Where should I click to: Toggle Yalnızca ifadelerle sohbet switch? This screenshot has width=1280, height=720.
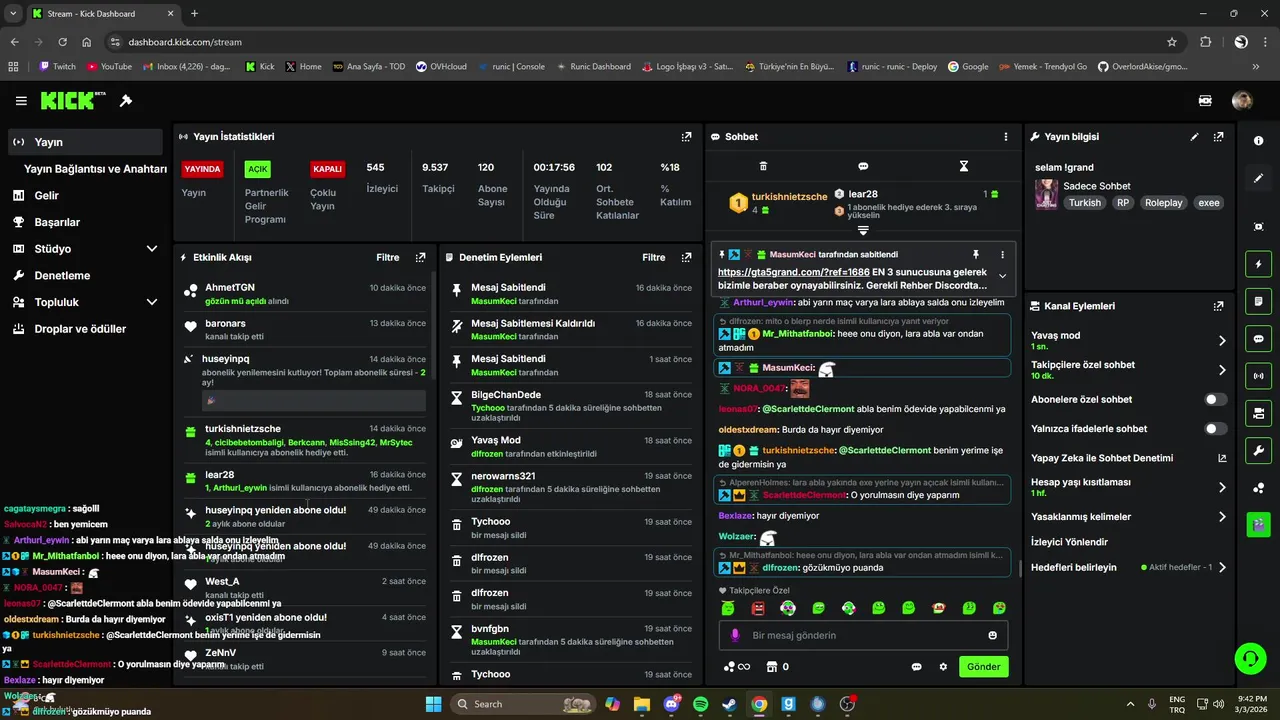(1215, 429)
